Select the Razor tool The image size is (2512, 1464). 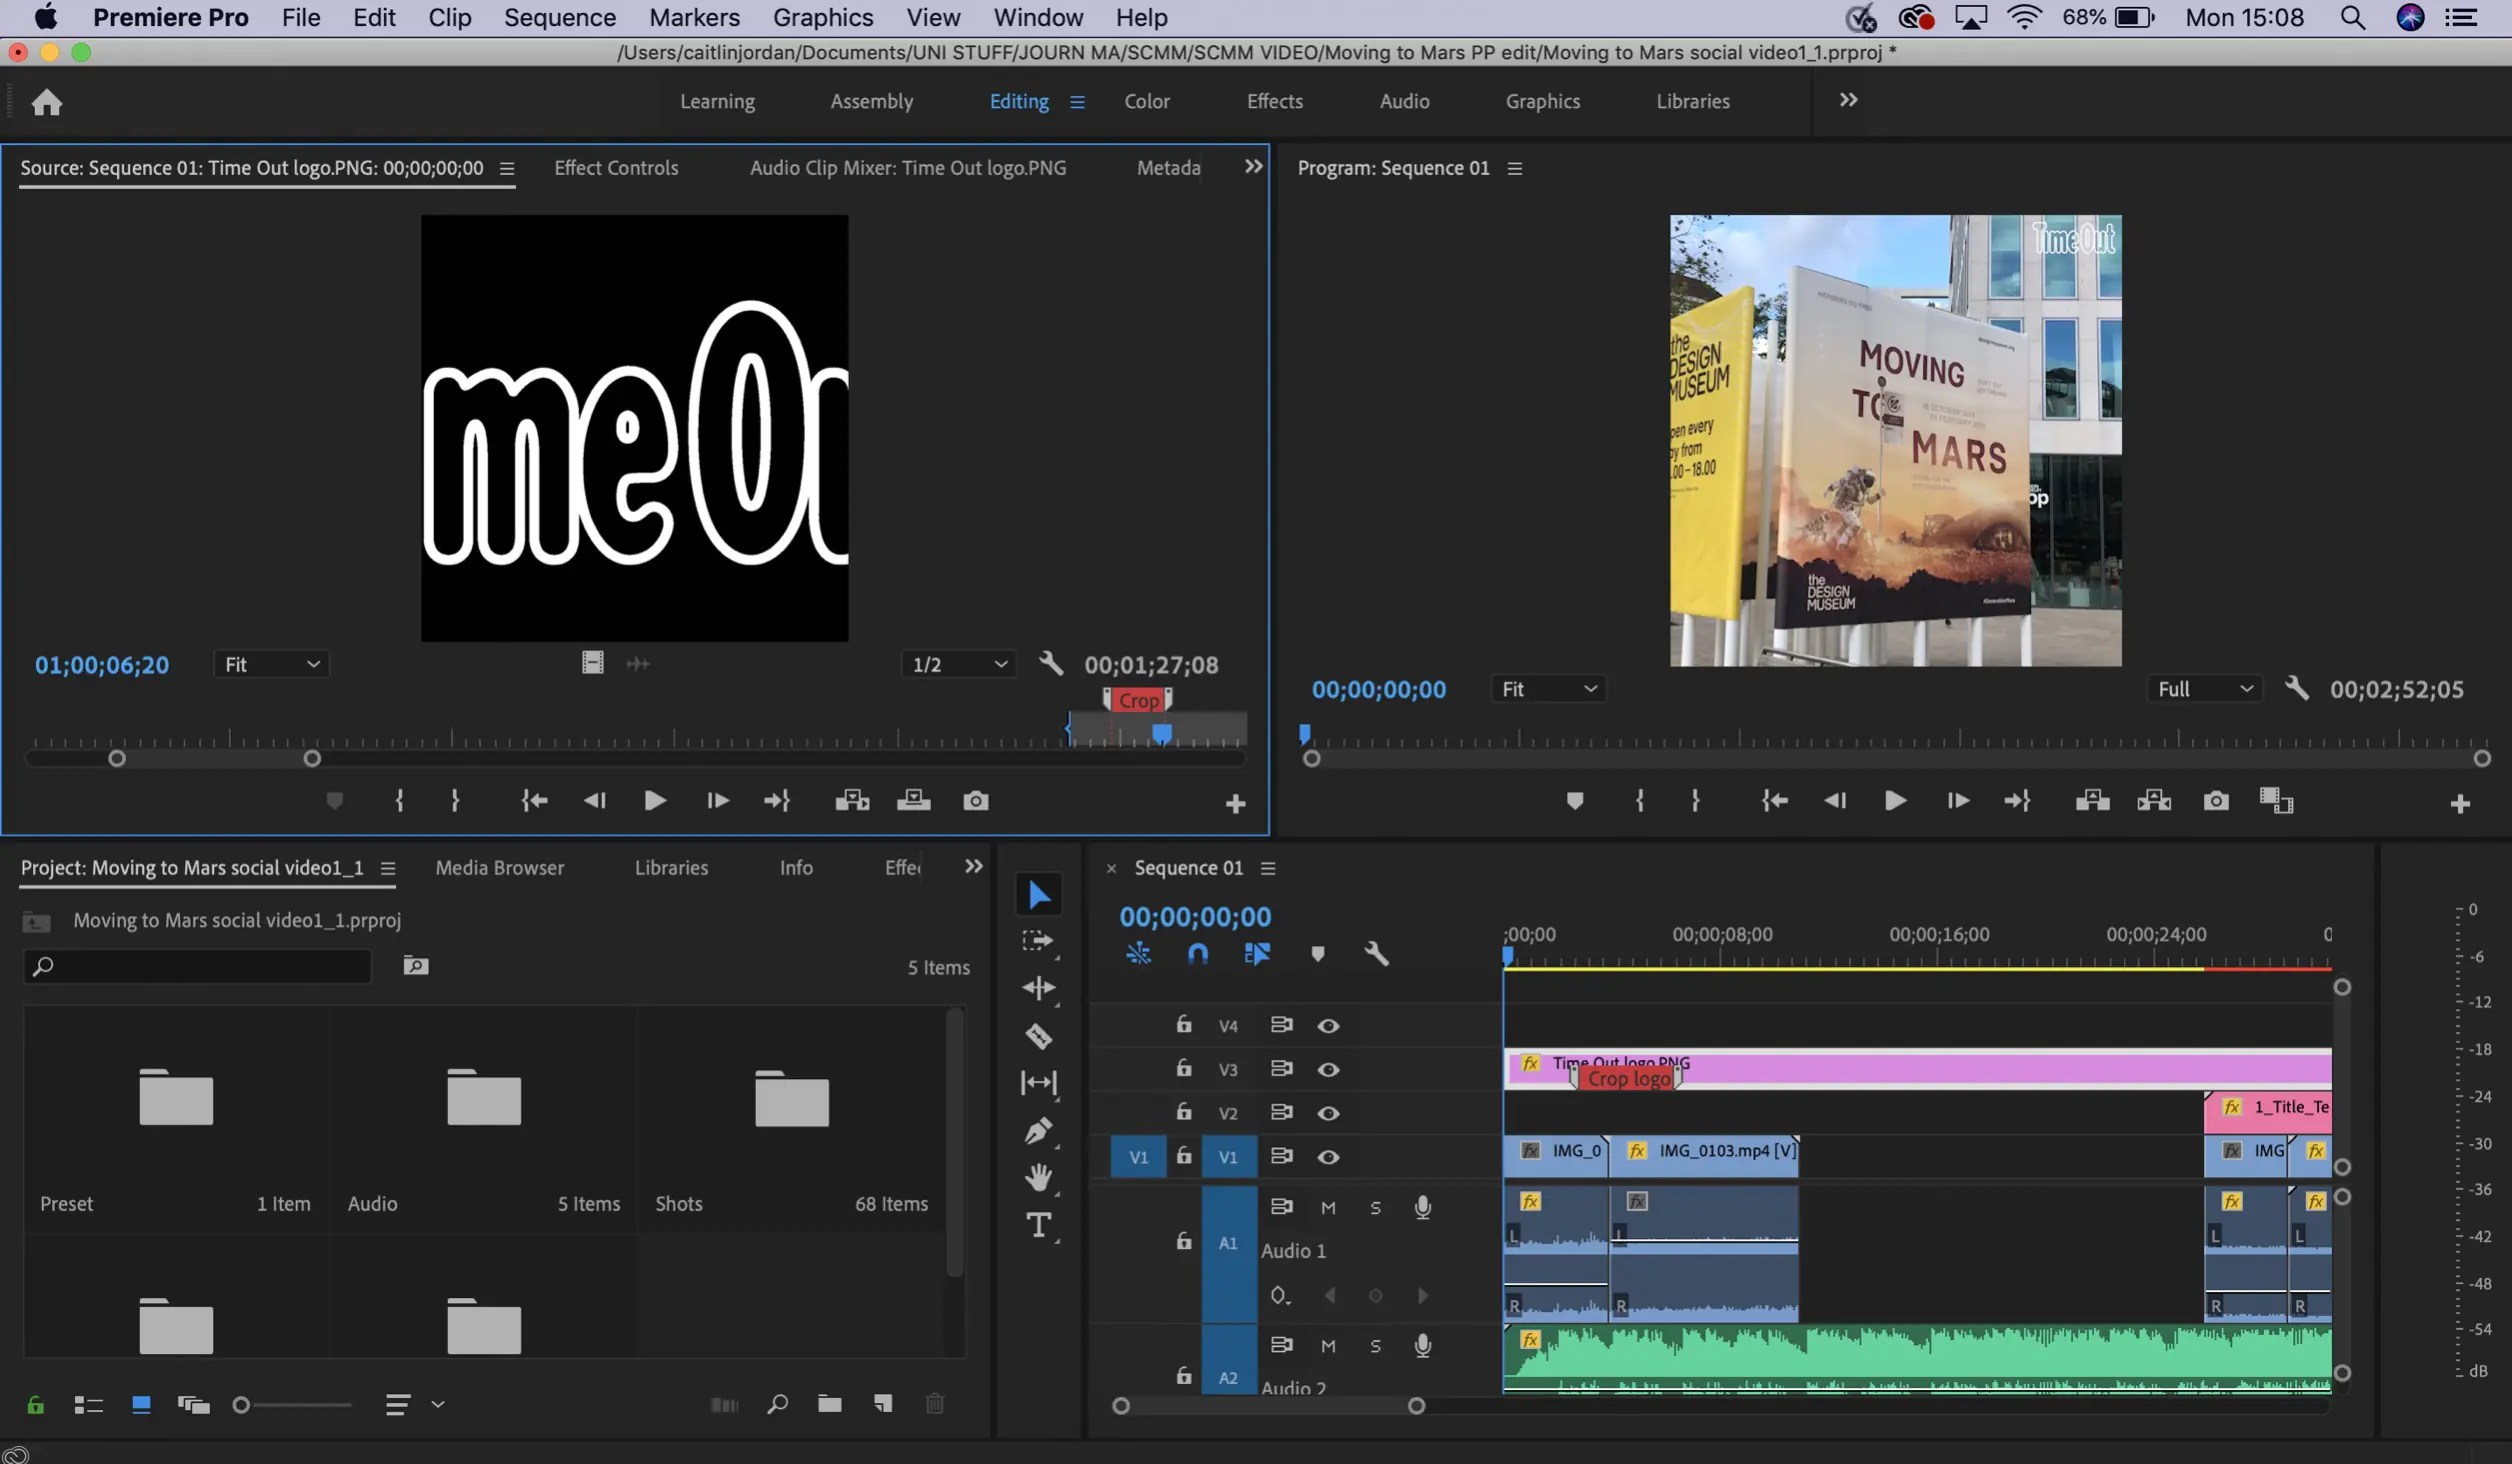1038,1036
